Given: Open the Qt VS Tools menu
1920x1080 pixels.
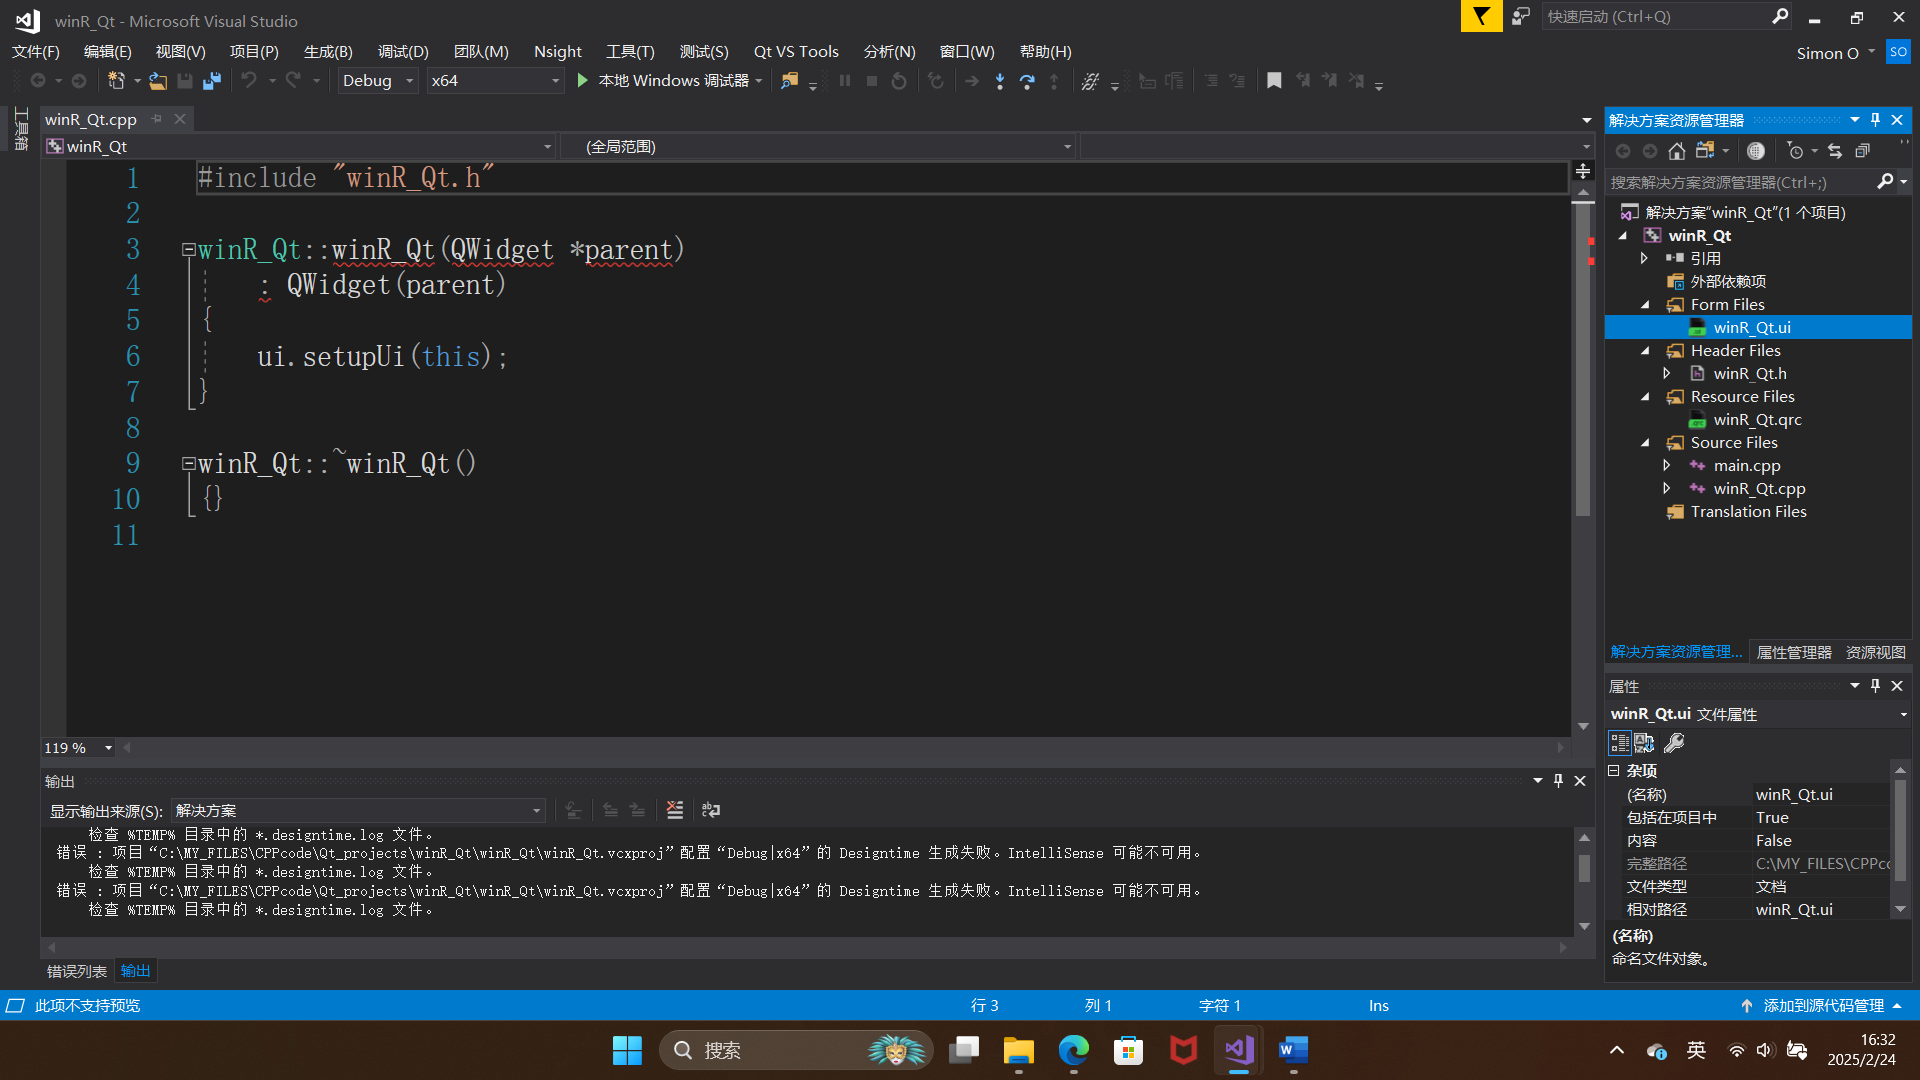Looking at the screenshot, I should point(796,51).
